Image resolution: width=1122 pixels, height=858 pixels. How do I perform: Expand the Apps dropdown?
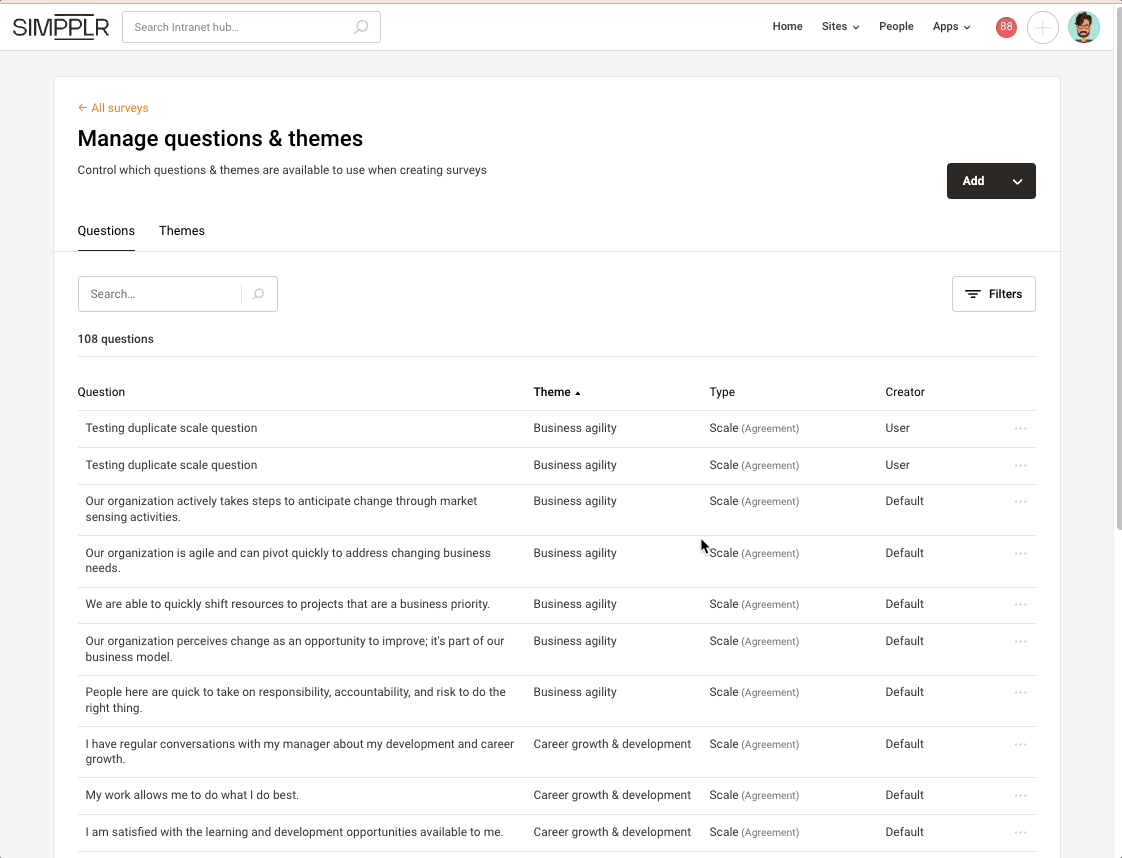coord(951,27)
